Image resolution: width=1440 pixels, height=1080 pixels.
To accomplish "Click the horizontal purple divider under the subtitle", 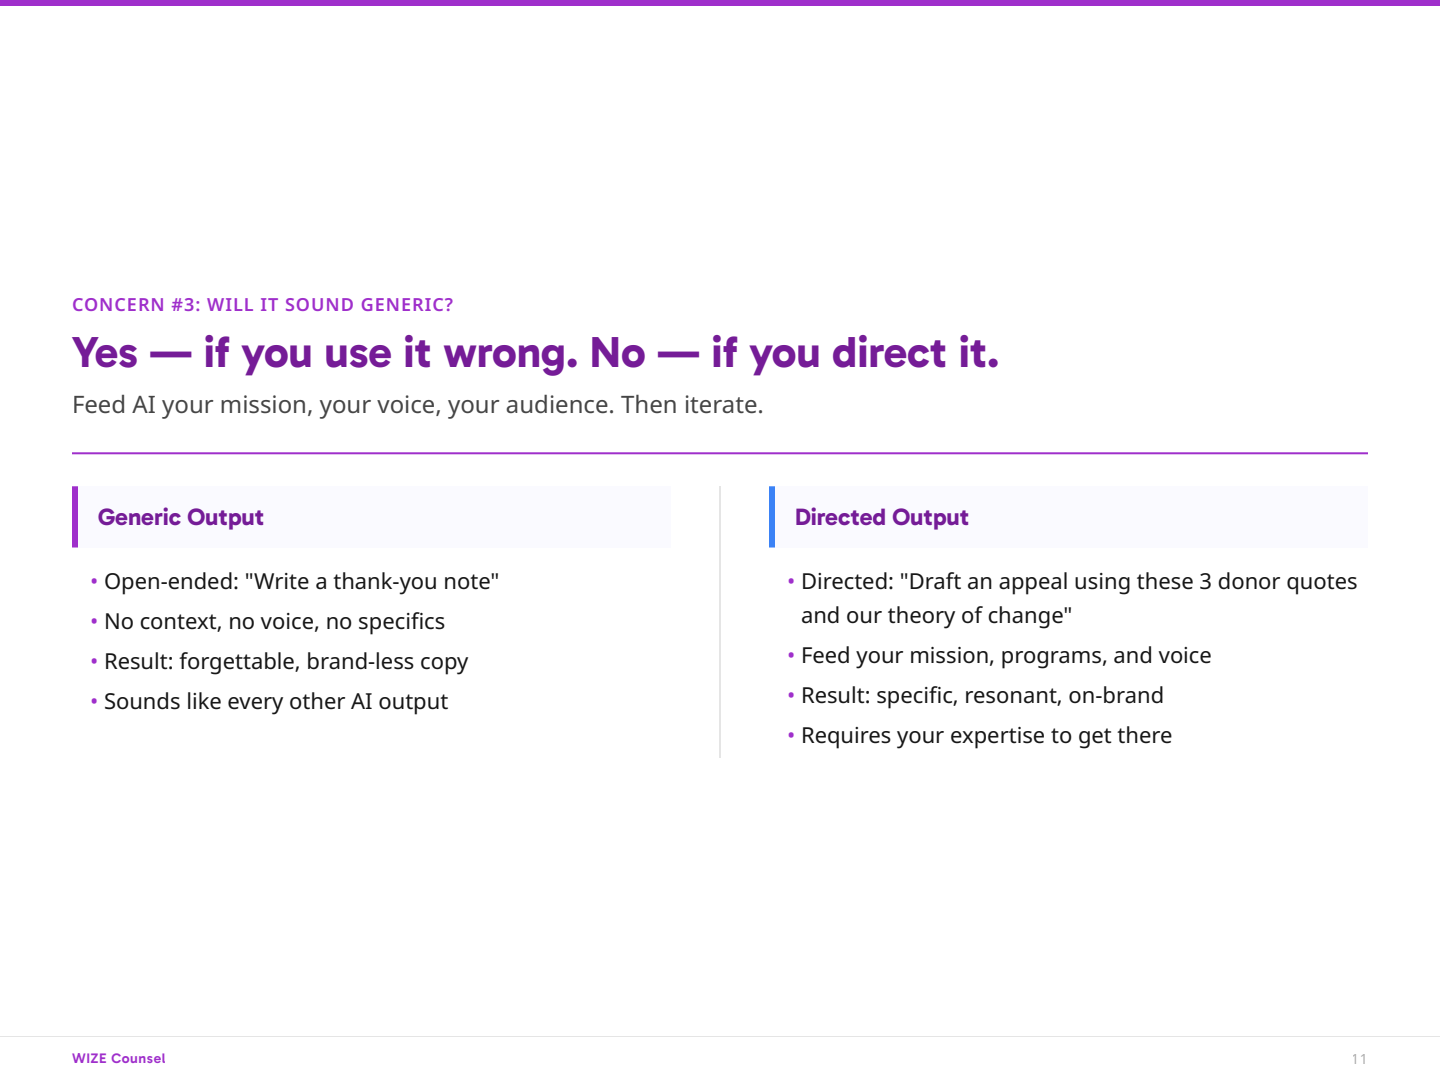I will click(720, 453).
